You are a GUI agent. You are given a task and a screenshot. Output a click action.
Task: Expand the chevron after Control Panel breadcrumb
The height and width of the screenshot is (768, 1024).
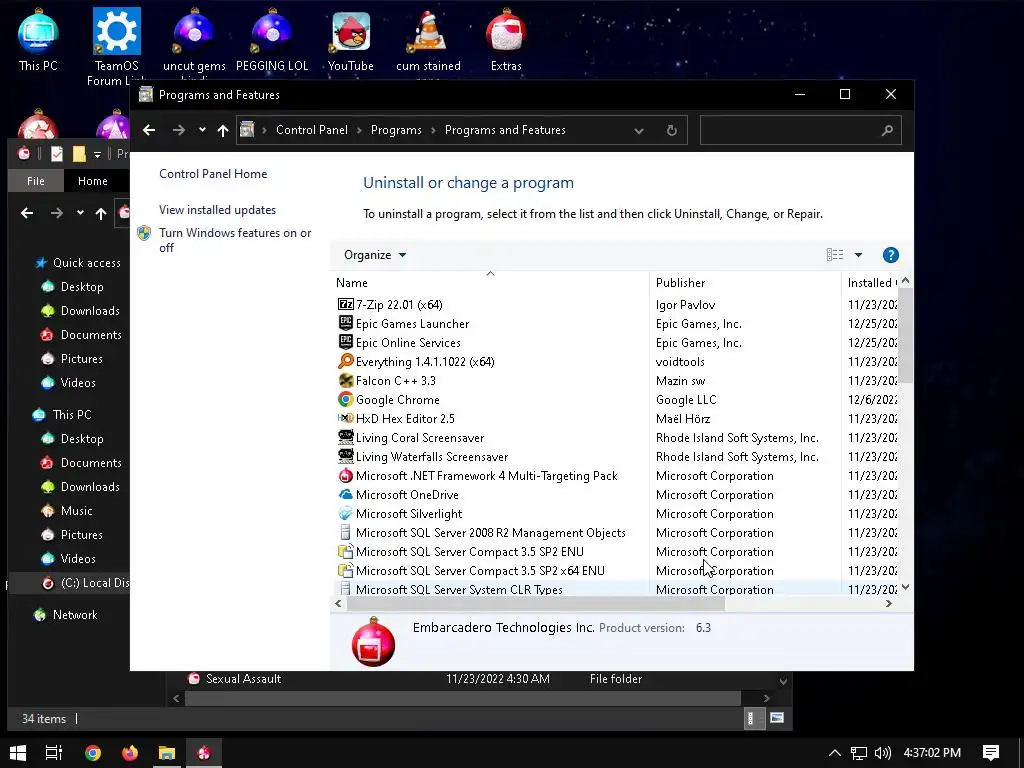pos(359,130)
